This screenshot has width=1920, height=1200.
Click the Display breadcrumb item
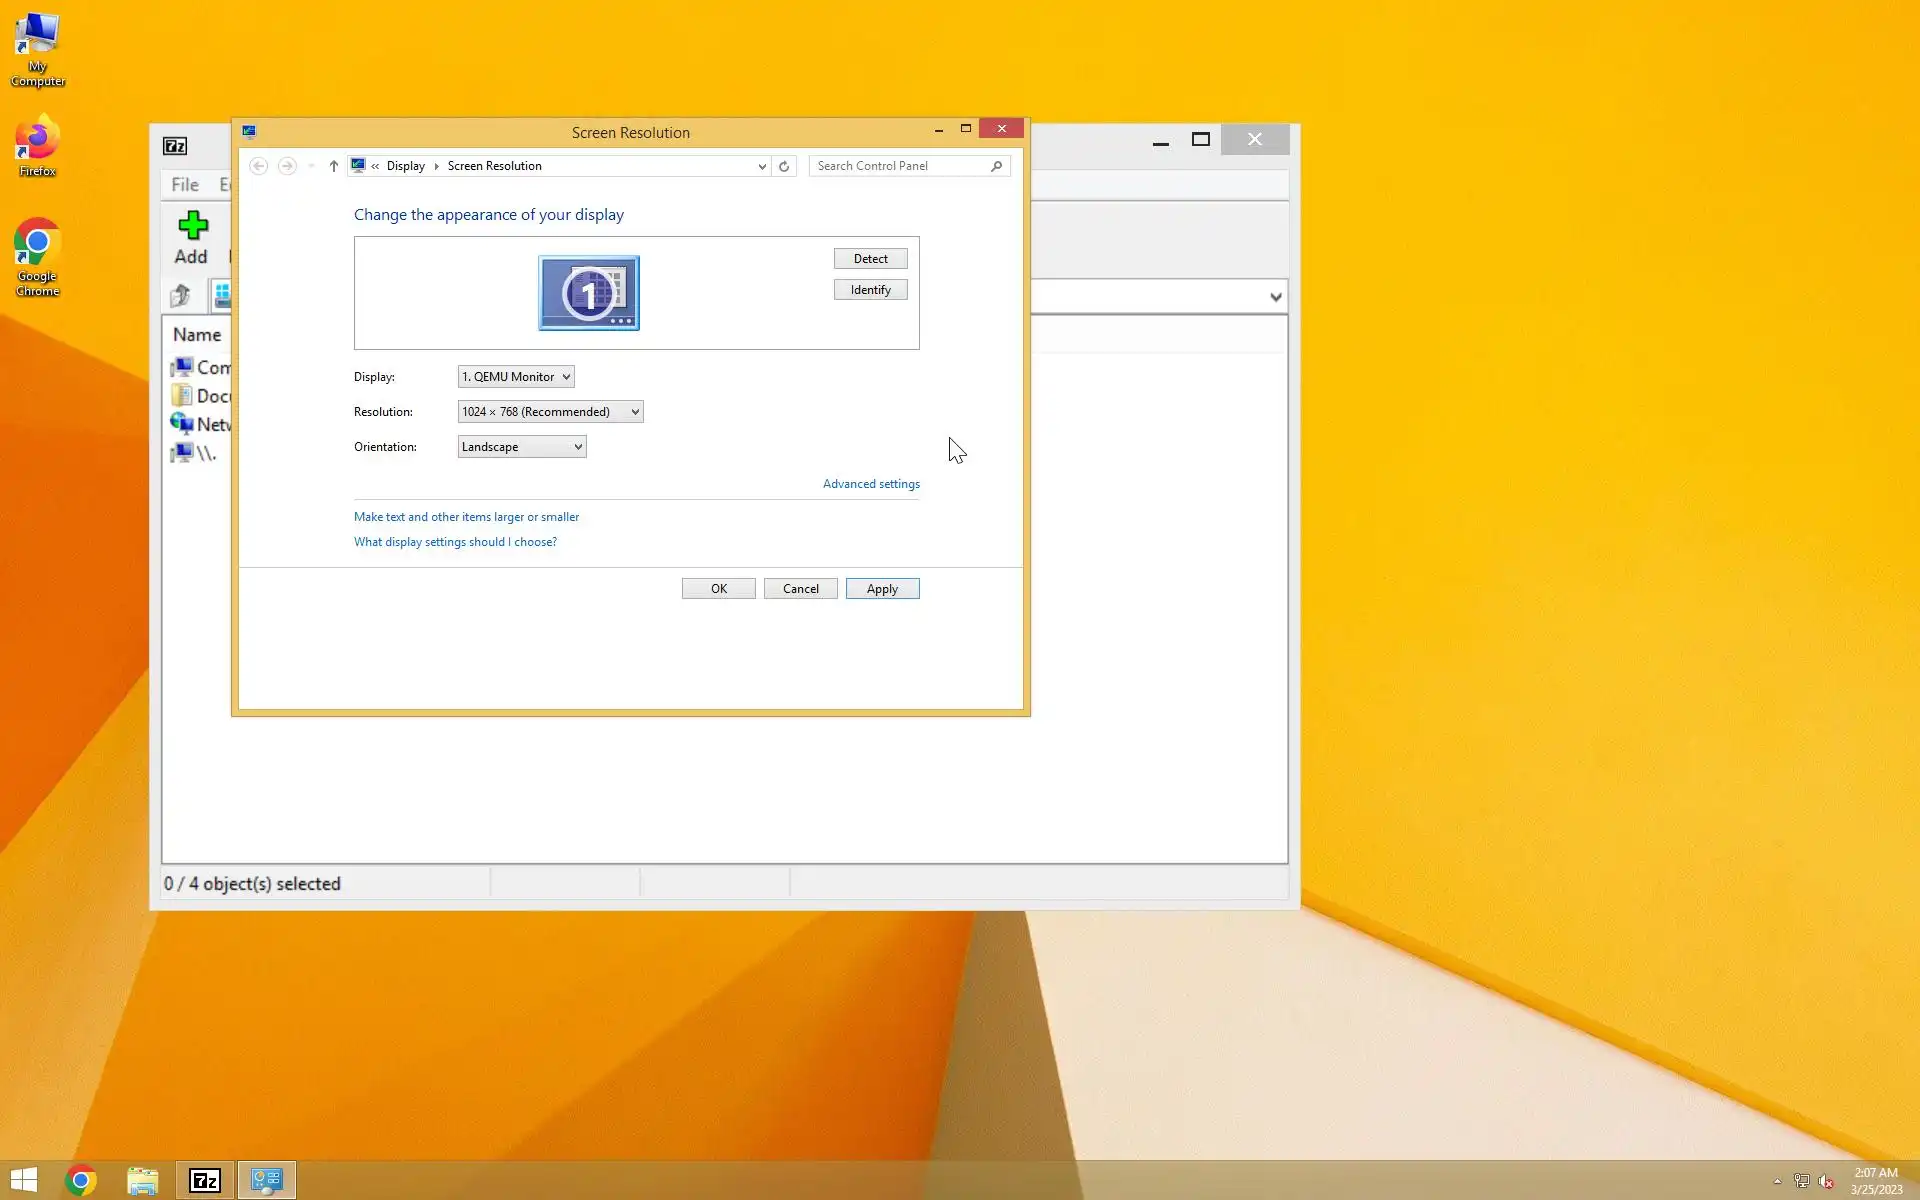tap(405, 166)
